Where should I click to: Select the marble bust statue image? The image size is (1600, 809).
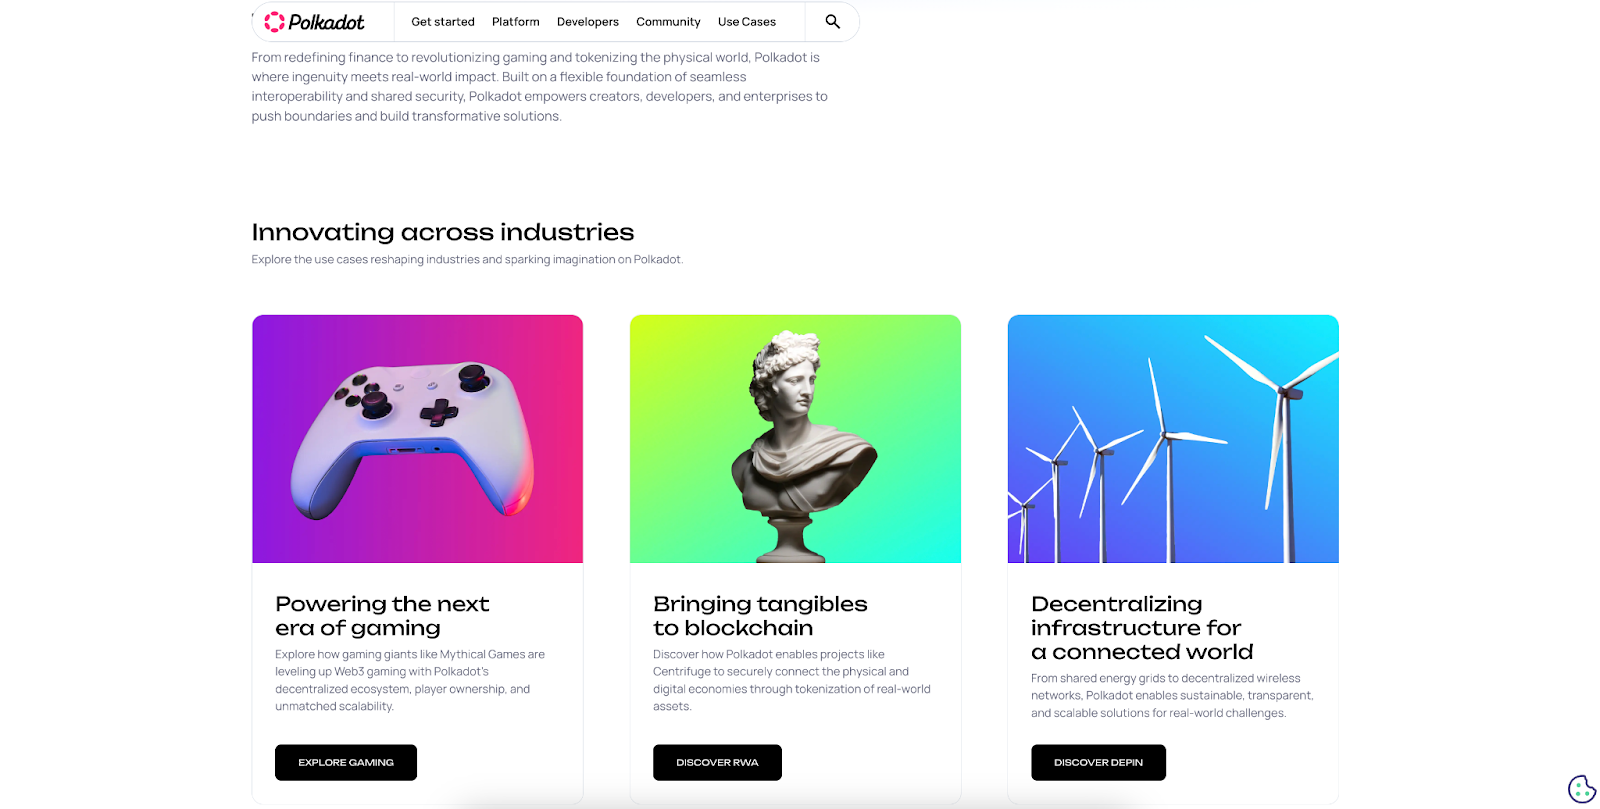click(795, 439)
